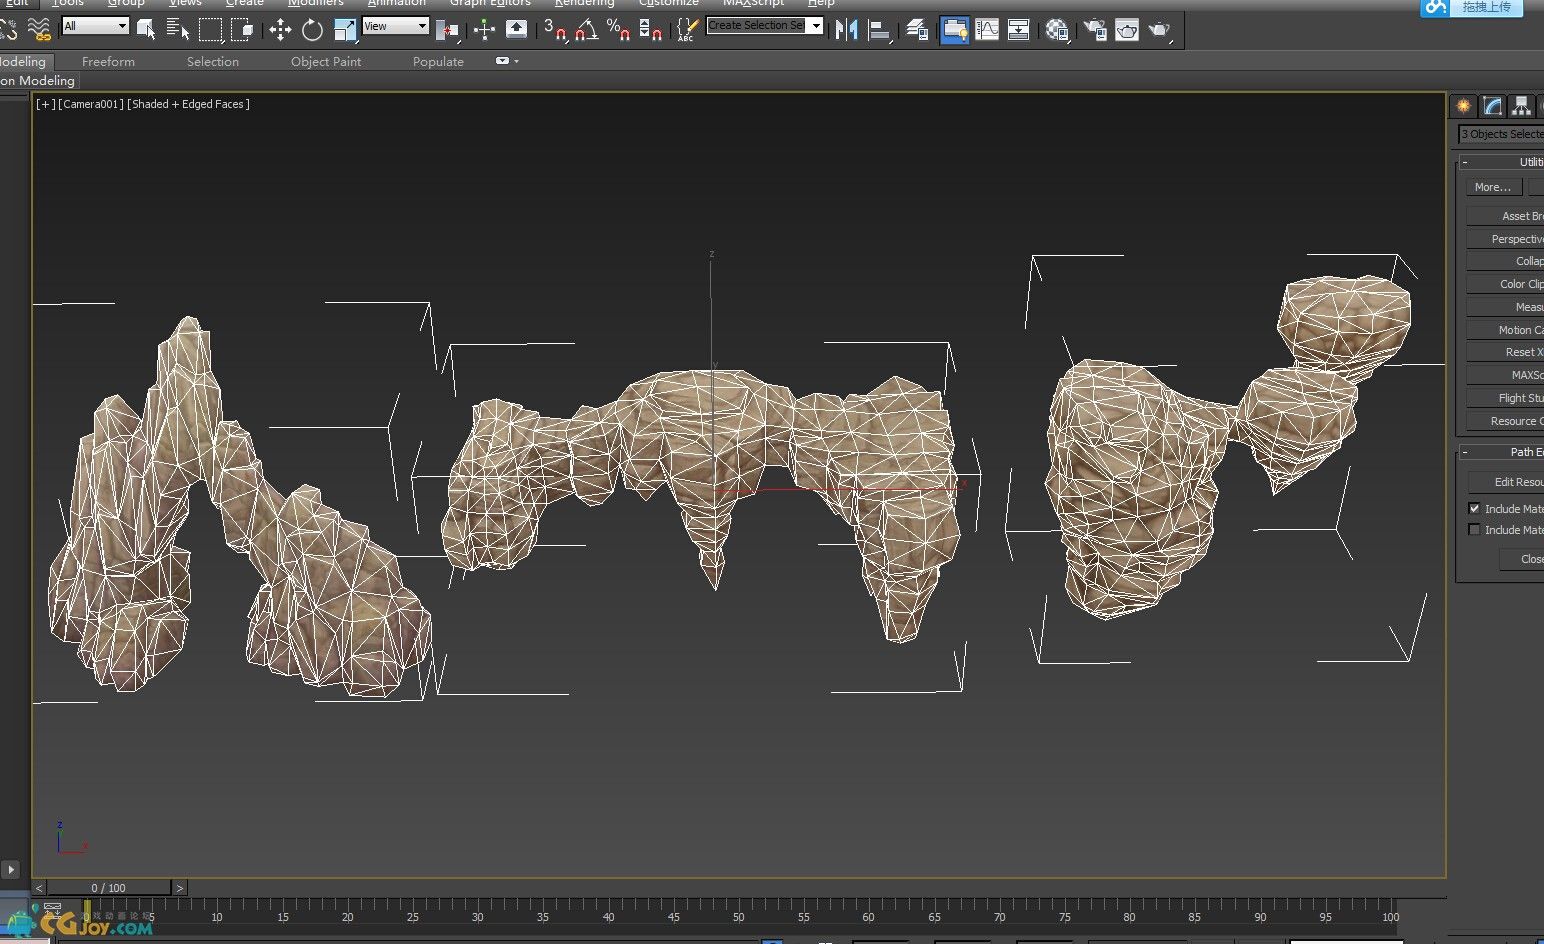Open the Hierarchy panel tab icon
The height and width of the screenshot is (944, 1544).
[x=1522, y=105]
